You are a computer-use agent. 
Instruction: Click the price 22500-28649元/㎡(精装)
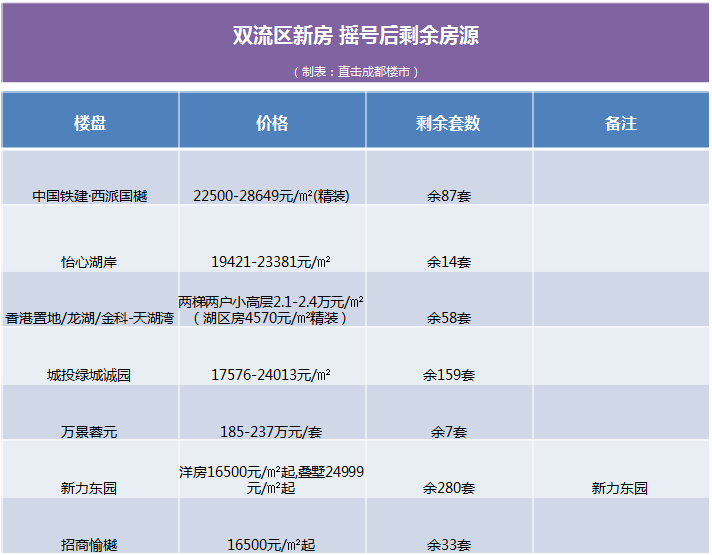coord(272,196)
